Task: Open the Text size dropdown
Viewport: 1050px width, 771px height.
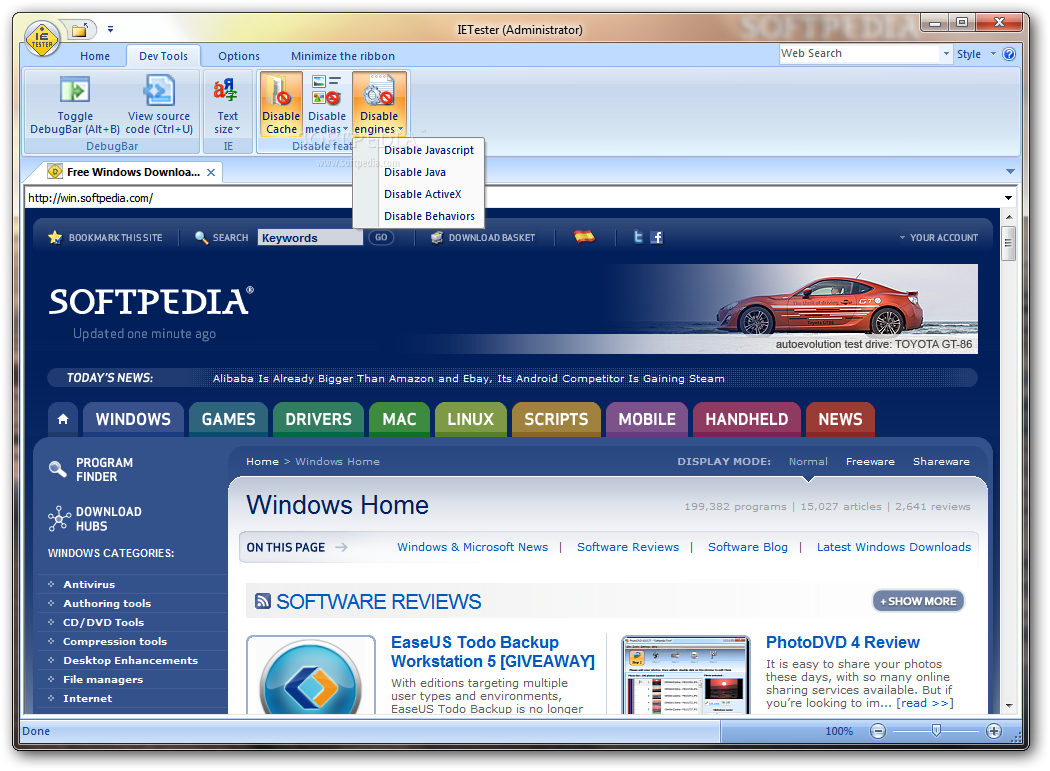Action: [227, 104]
